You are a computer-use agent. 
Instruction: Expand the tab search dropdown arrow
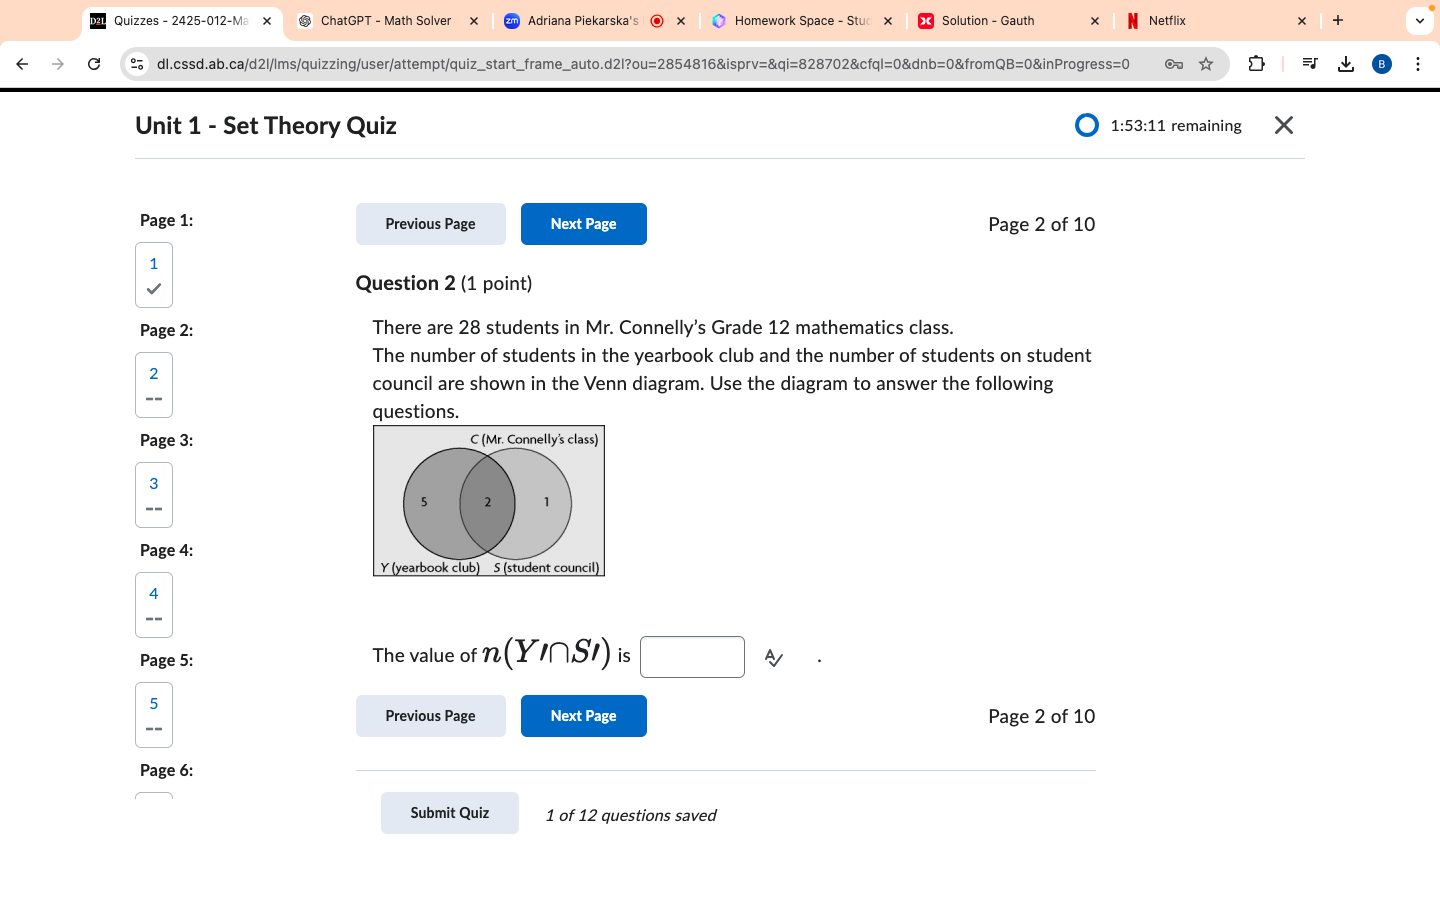tap(1420, 20)
